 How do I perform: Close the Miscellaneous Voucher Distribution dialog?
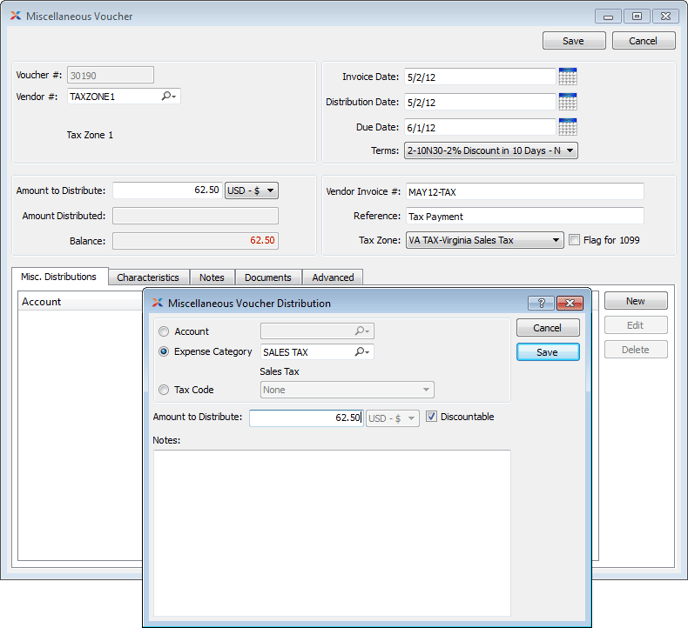(569, 303)
